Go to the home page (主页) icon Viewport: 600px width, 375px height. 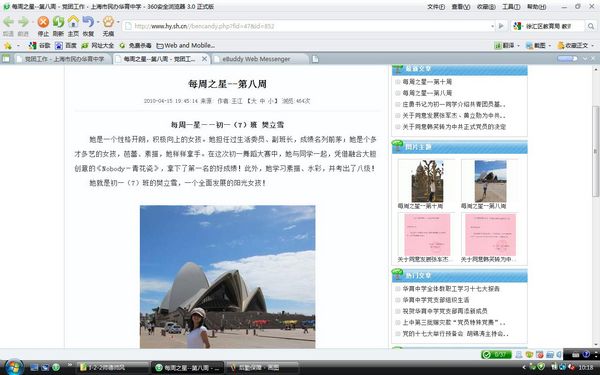[x=73, y=22]
